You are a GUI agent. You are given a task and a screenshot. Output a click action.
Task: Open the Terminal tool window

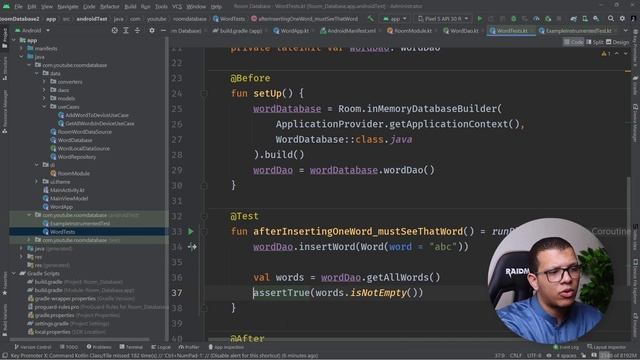point(131,347)
